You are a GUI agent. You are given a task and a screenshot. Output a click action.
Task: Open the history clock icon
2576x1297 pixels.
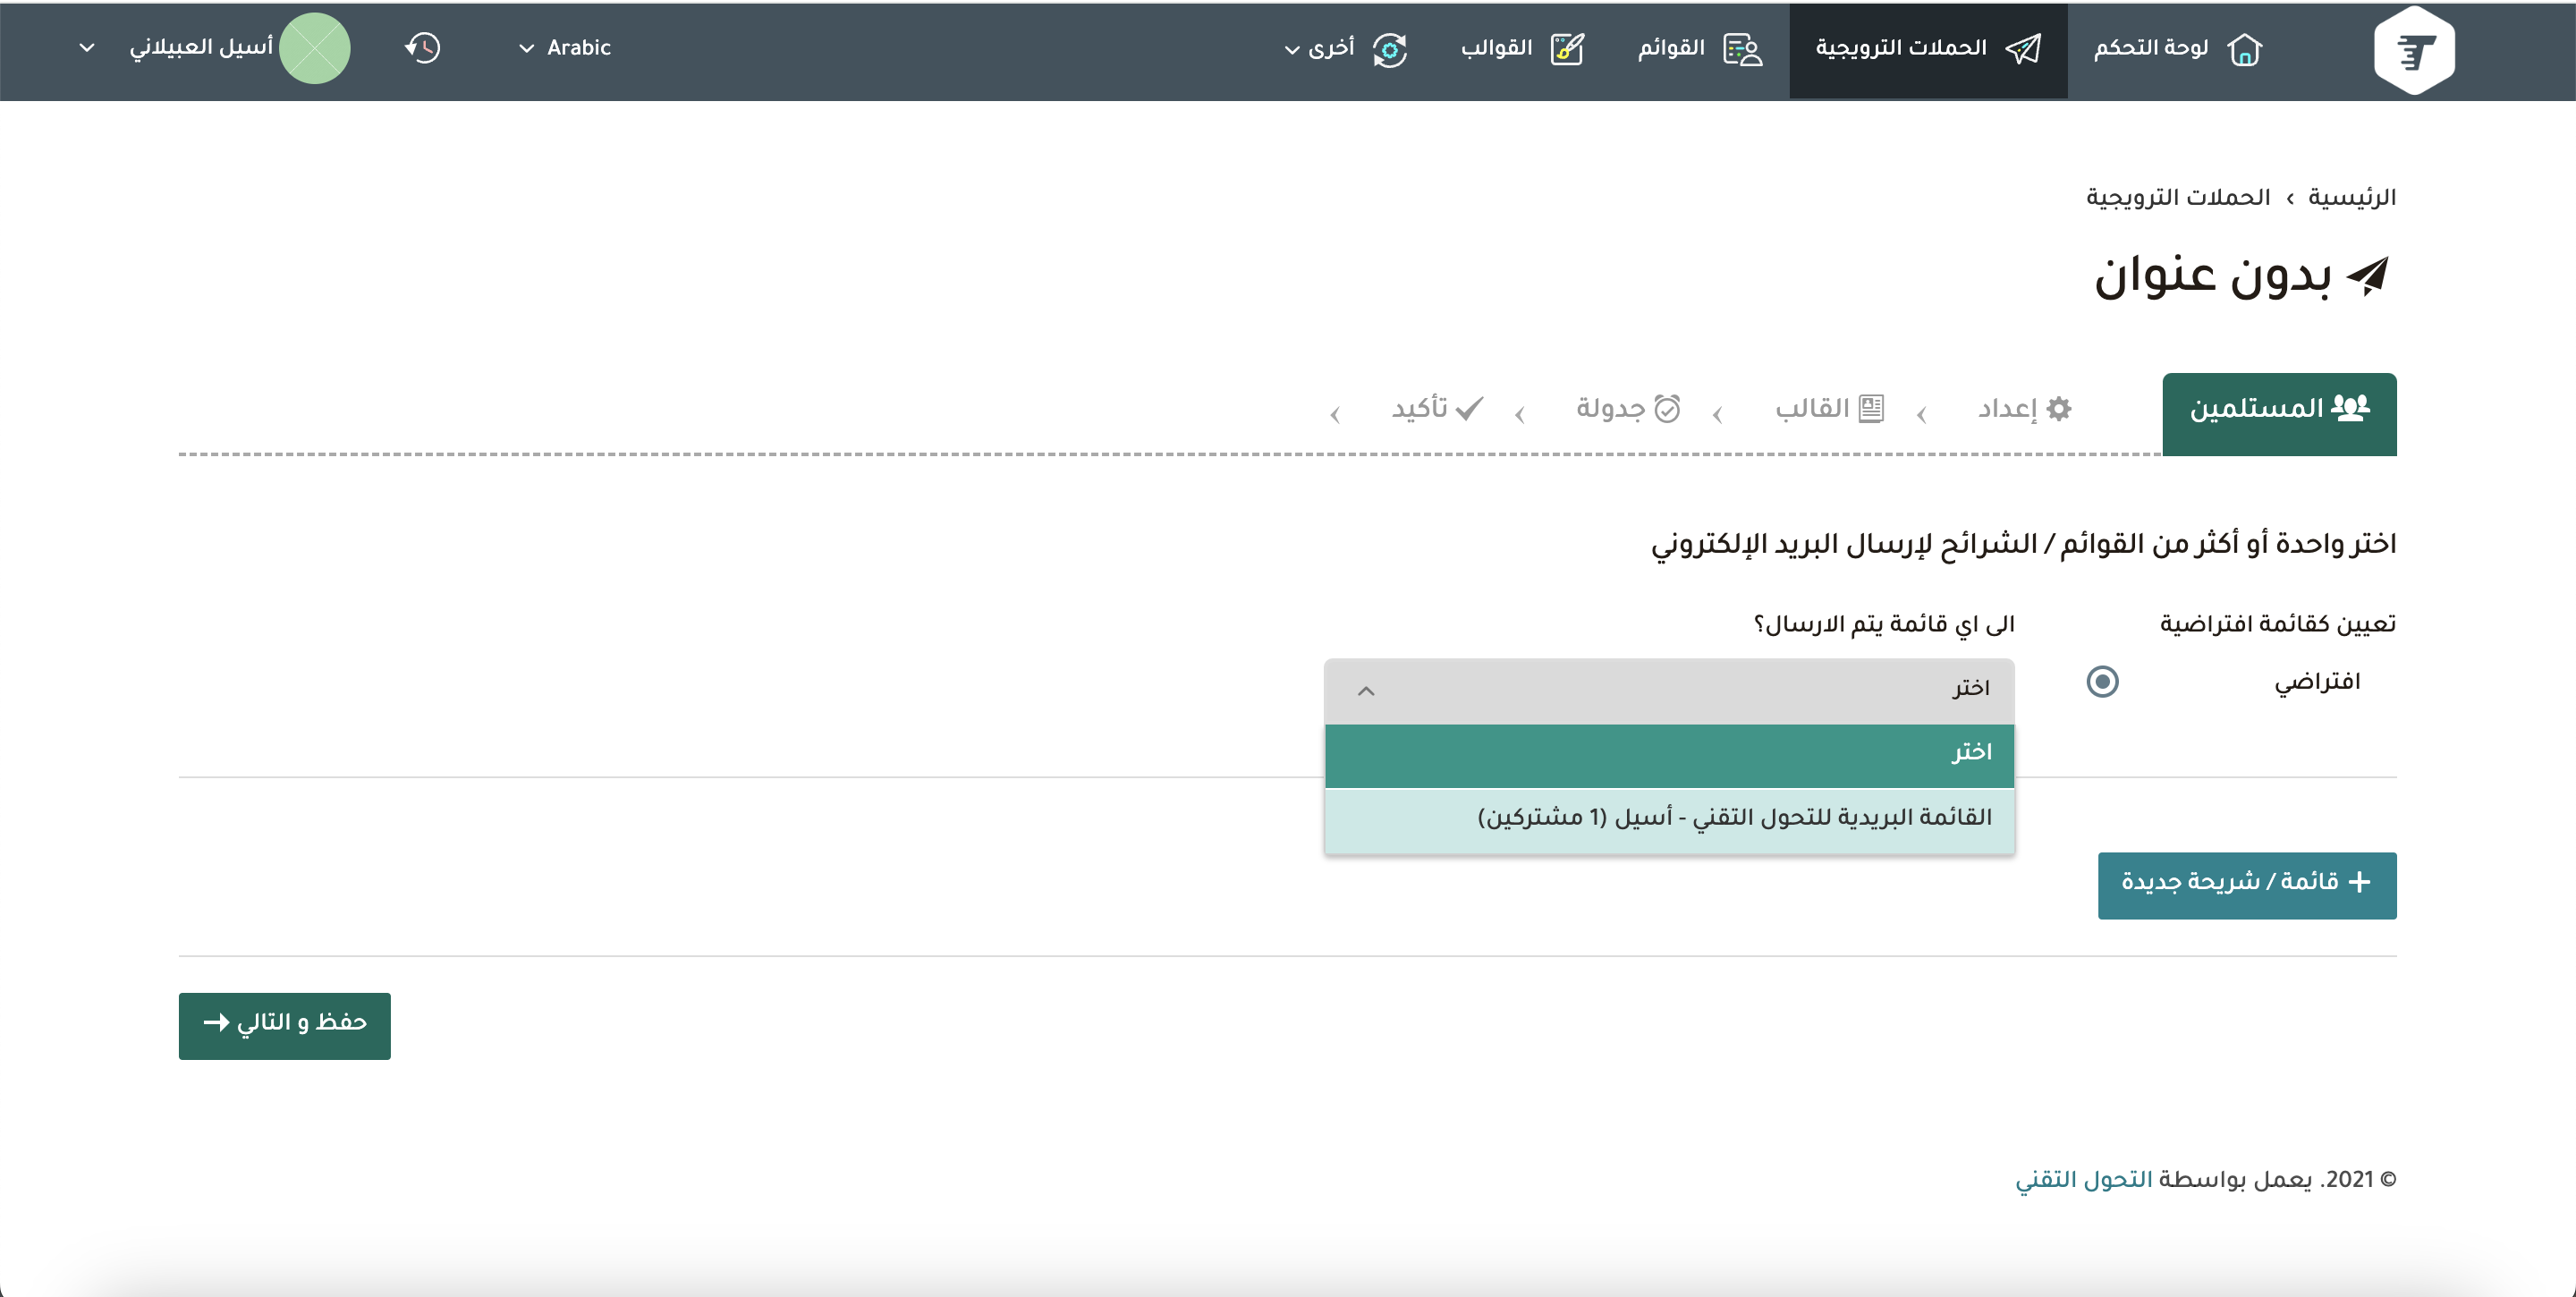[x=423, y=48]
